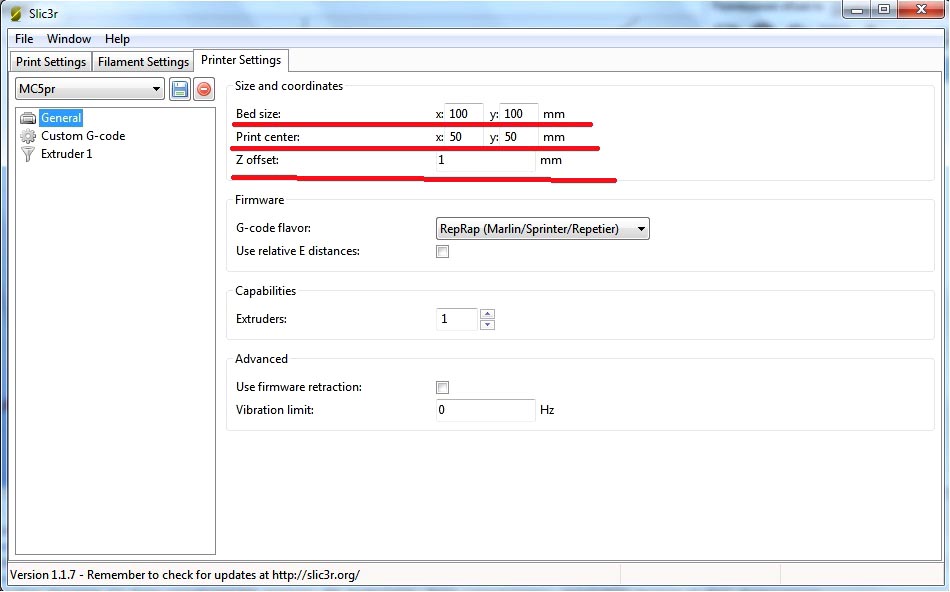The image size is (950, 592).
Task: Click the 'Capabilities' group heading
Action: [265, 291]
